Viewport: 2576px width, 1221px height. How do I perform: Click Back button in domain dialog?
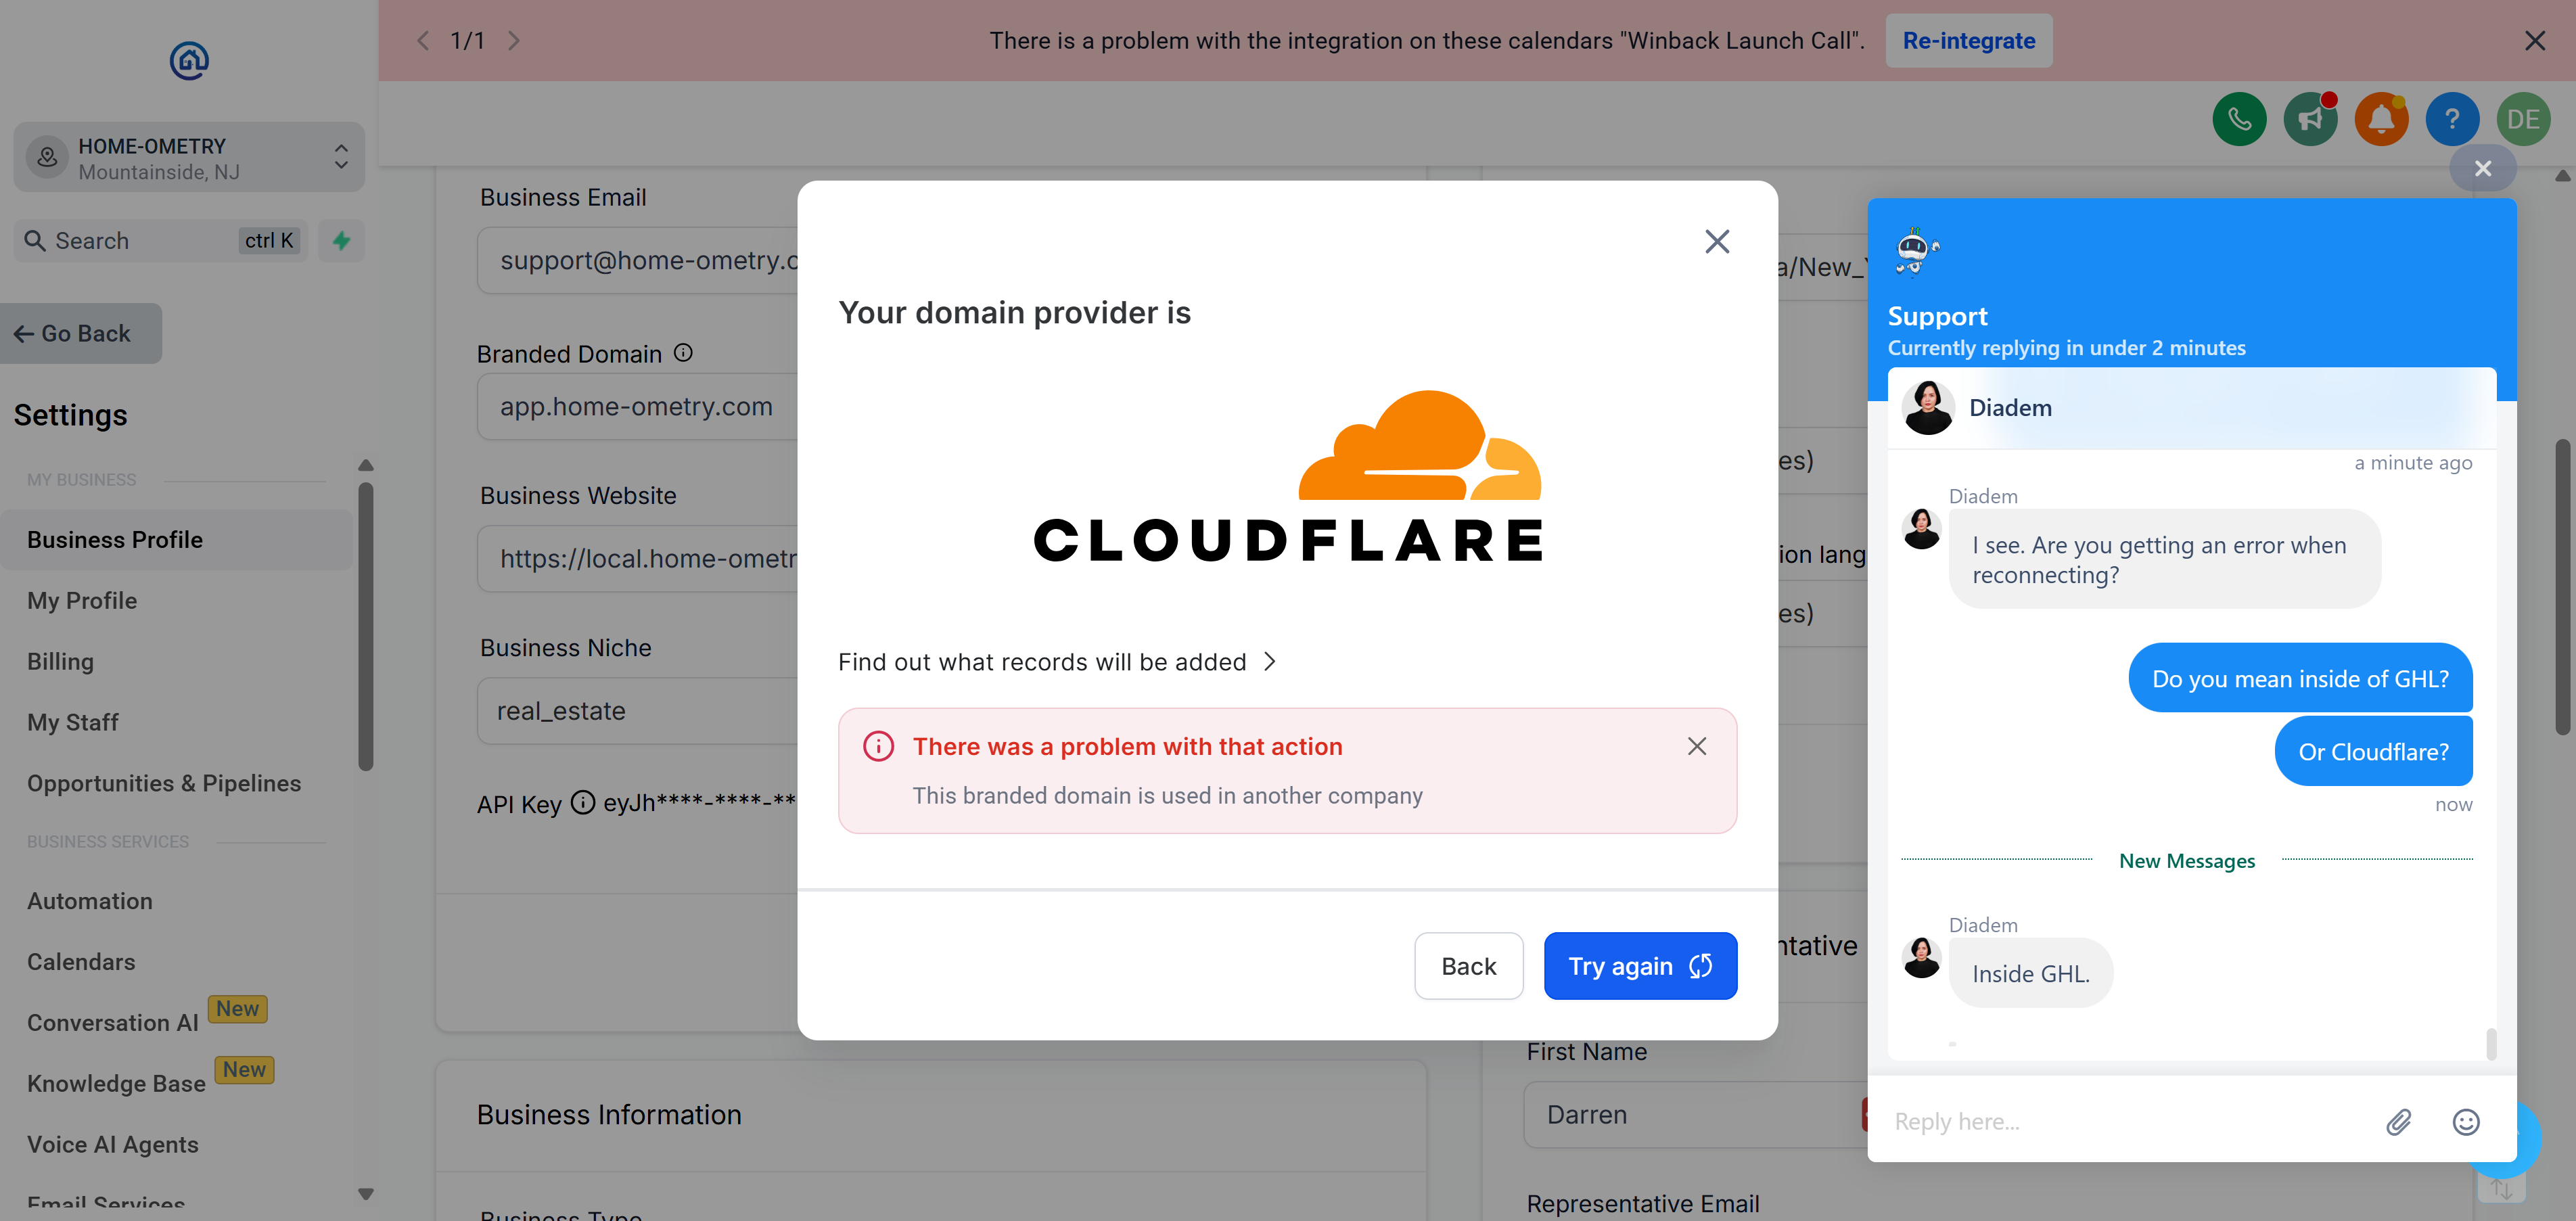click(1468, 966)
